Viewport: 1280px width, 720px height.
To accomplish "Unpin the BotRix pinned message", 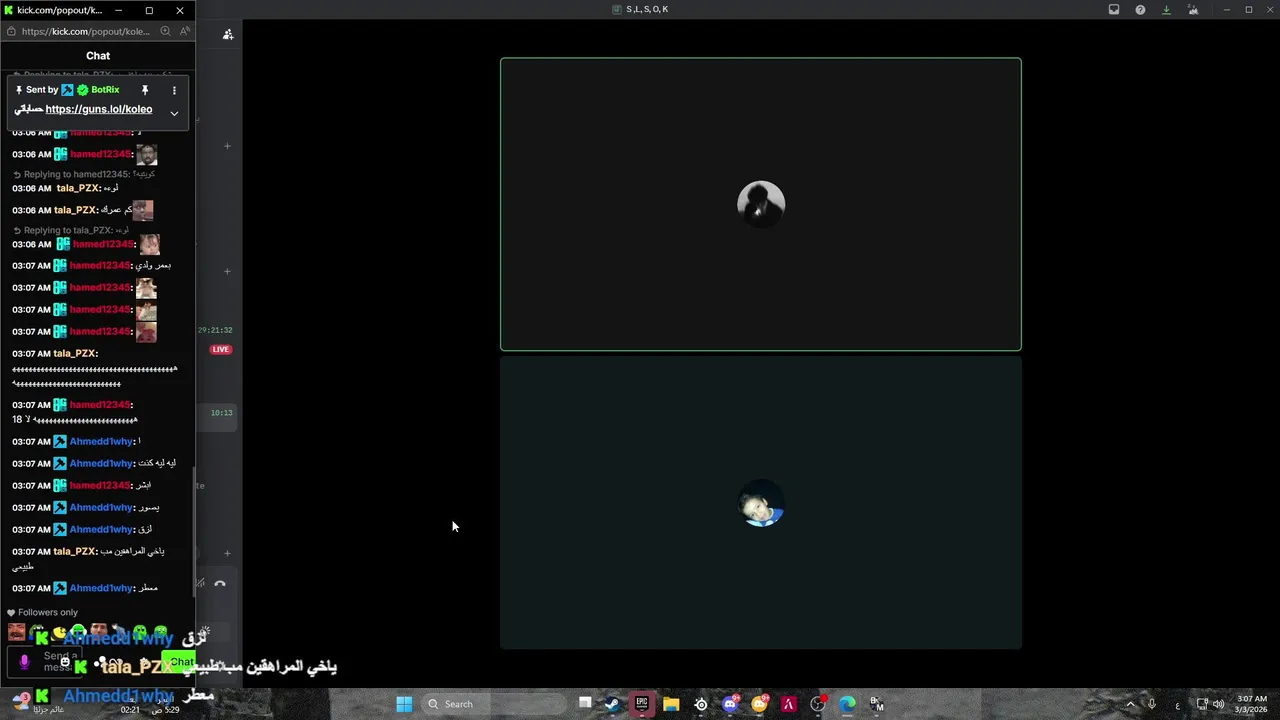I will pos(144,90).
